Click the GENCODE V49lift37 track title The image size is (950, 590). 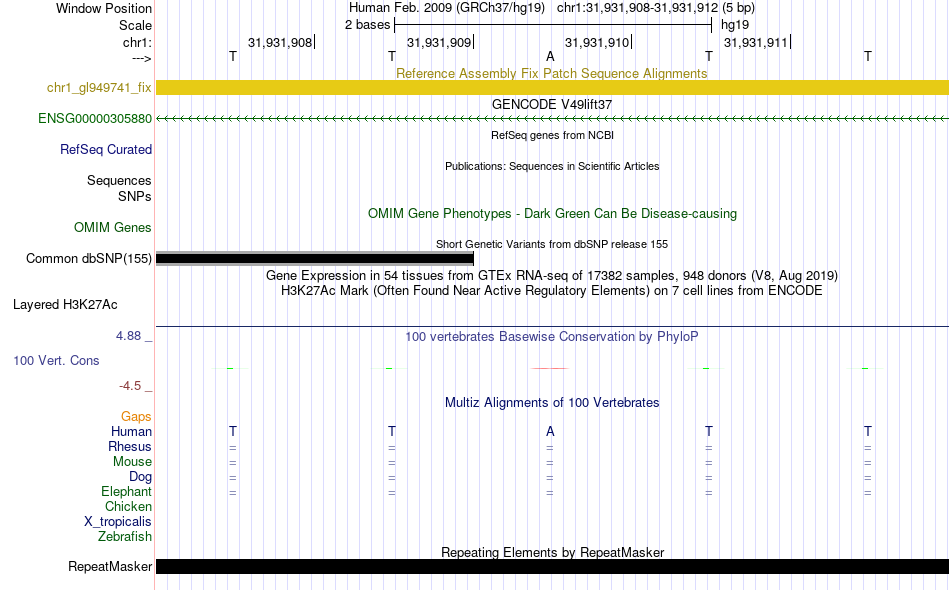[551, 104]
